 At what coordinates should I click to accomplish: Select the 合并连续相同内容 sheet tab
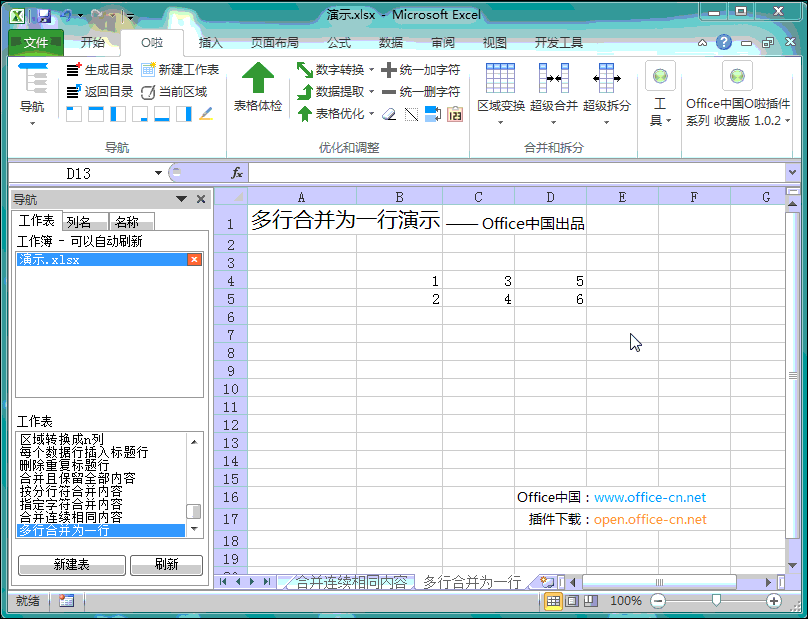click(350, 582)
